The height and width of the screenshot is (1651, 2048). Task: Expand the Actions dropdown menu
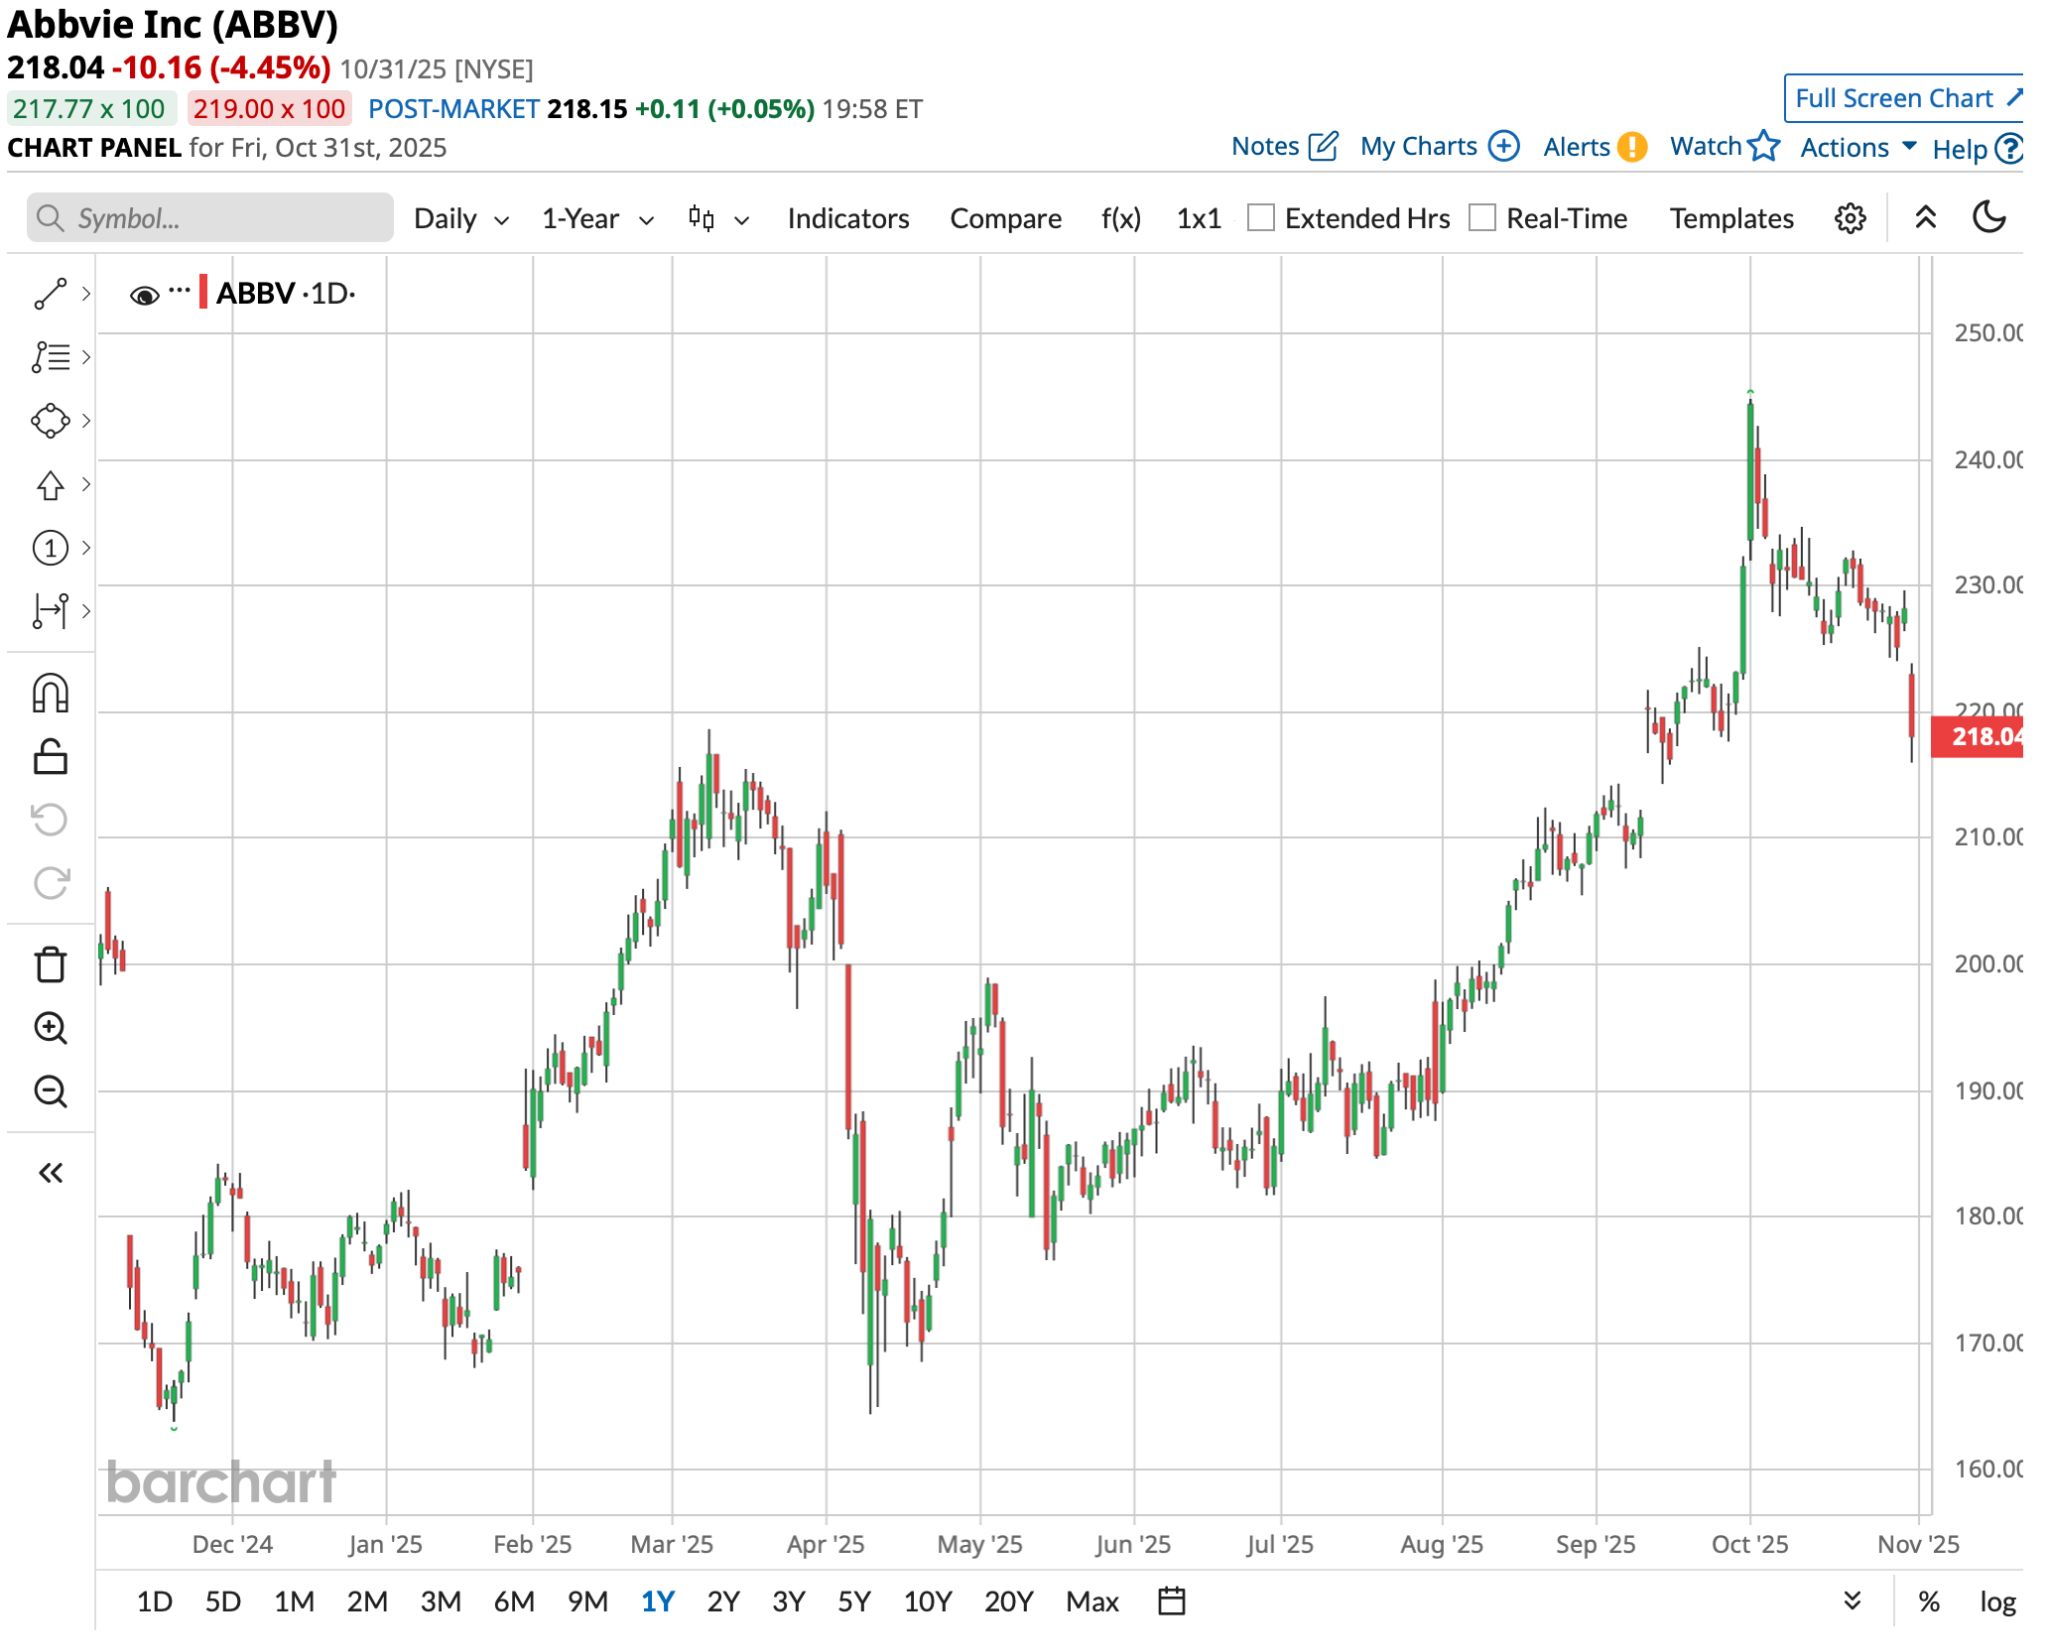click(x=1857, y=148)
